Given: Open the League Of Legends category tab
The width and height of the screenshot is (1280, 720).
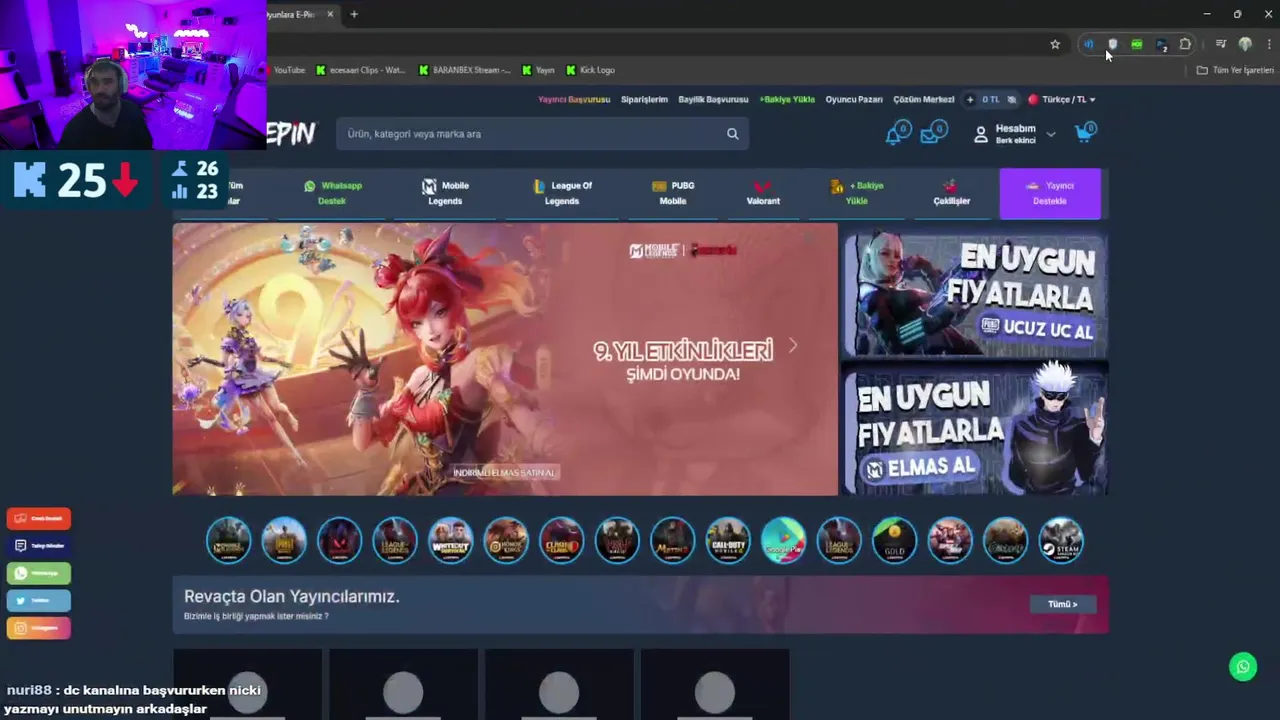Looking at the screenshot, I should [562, 193].
